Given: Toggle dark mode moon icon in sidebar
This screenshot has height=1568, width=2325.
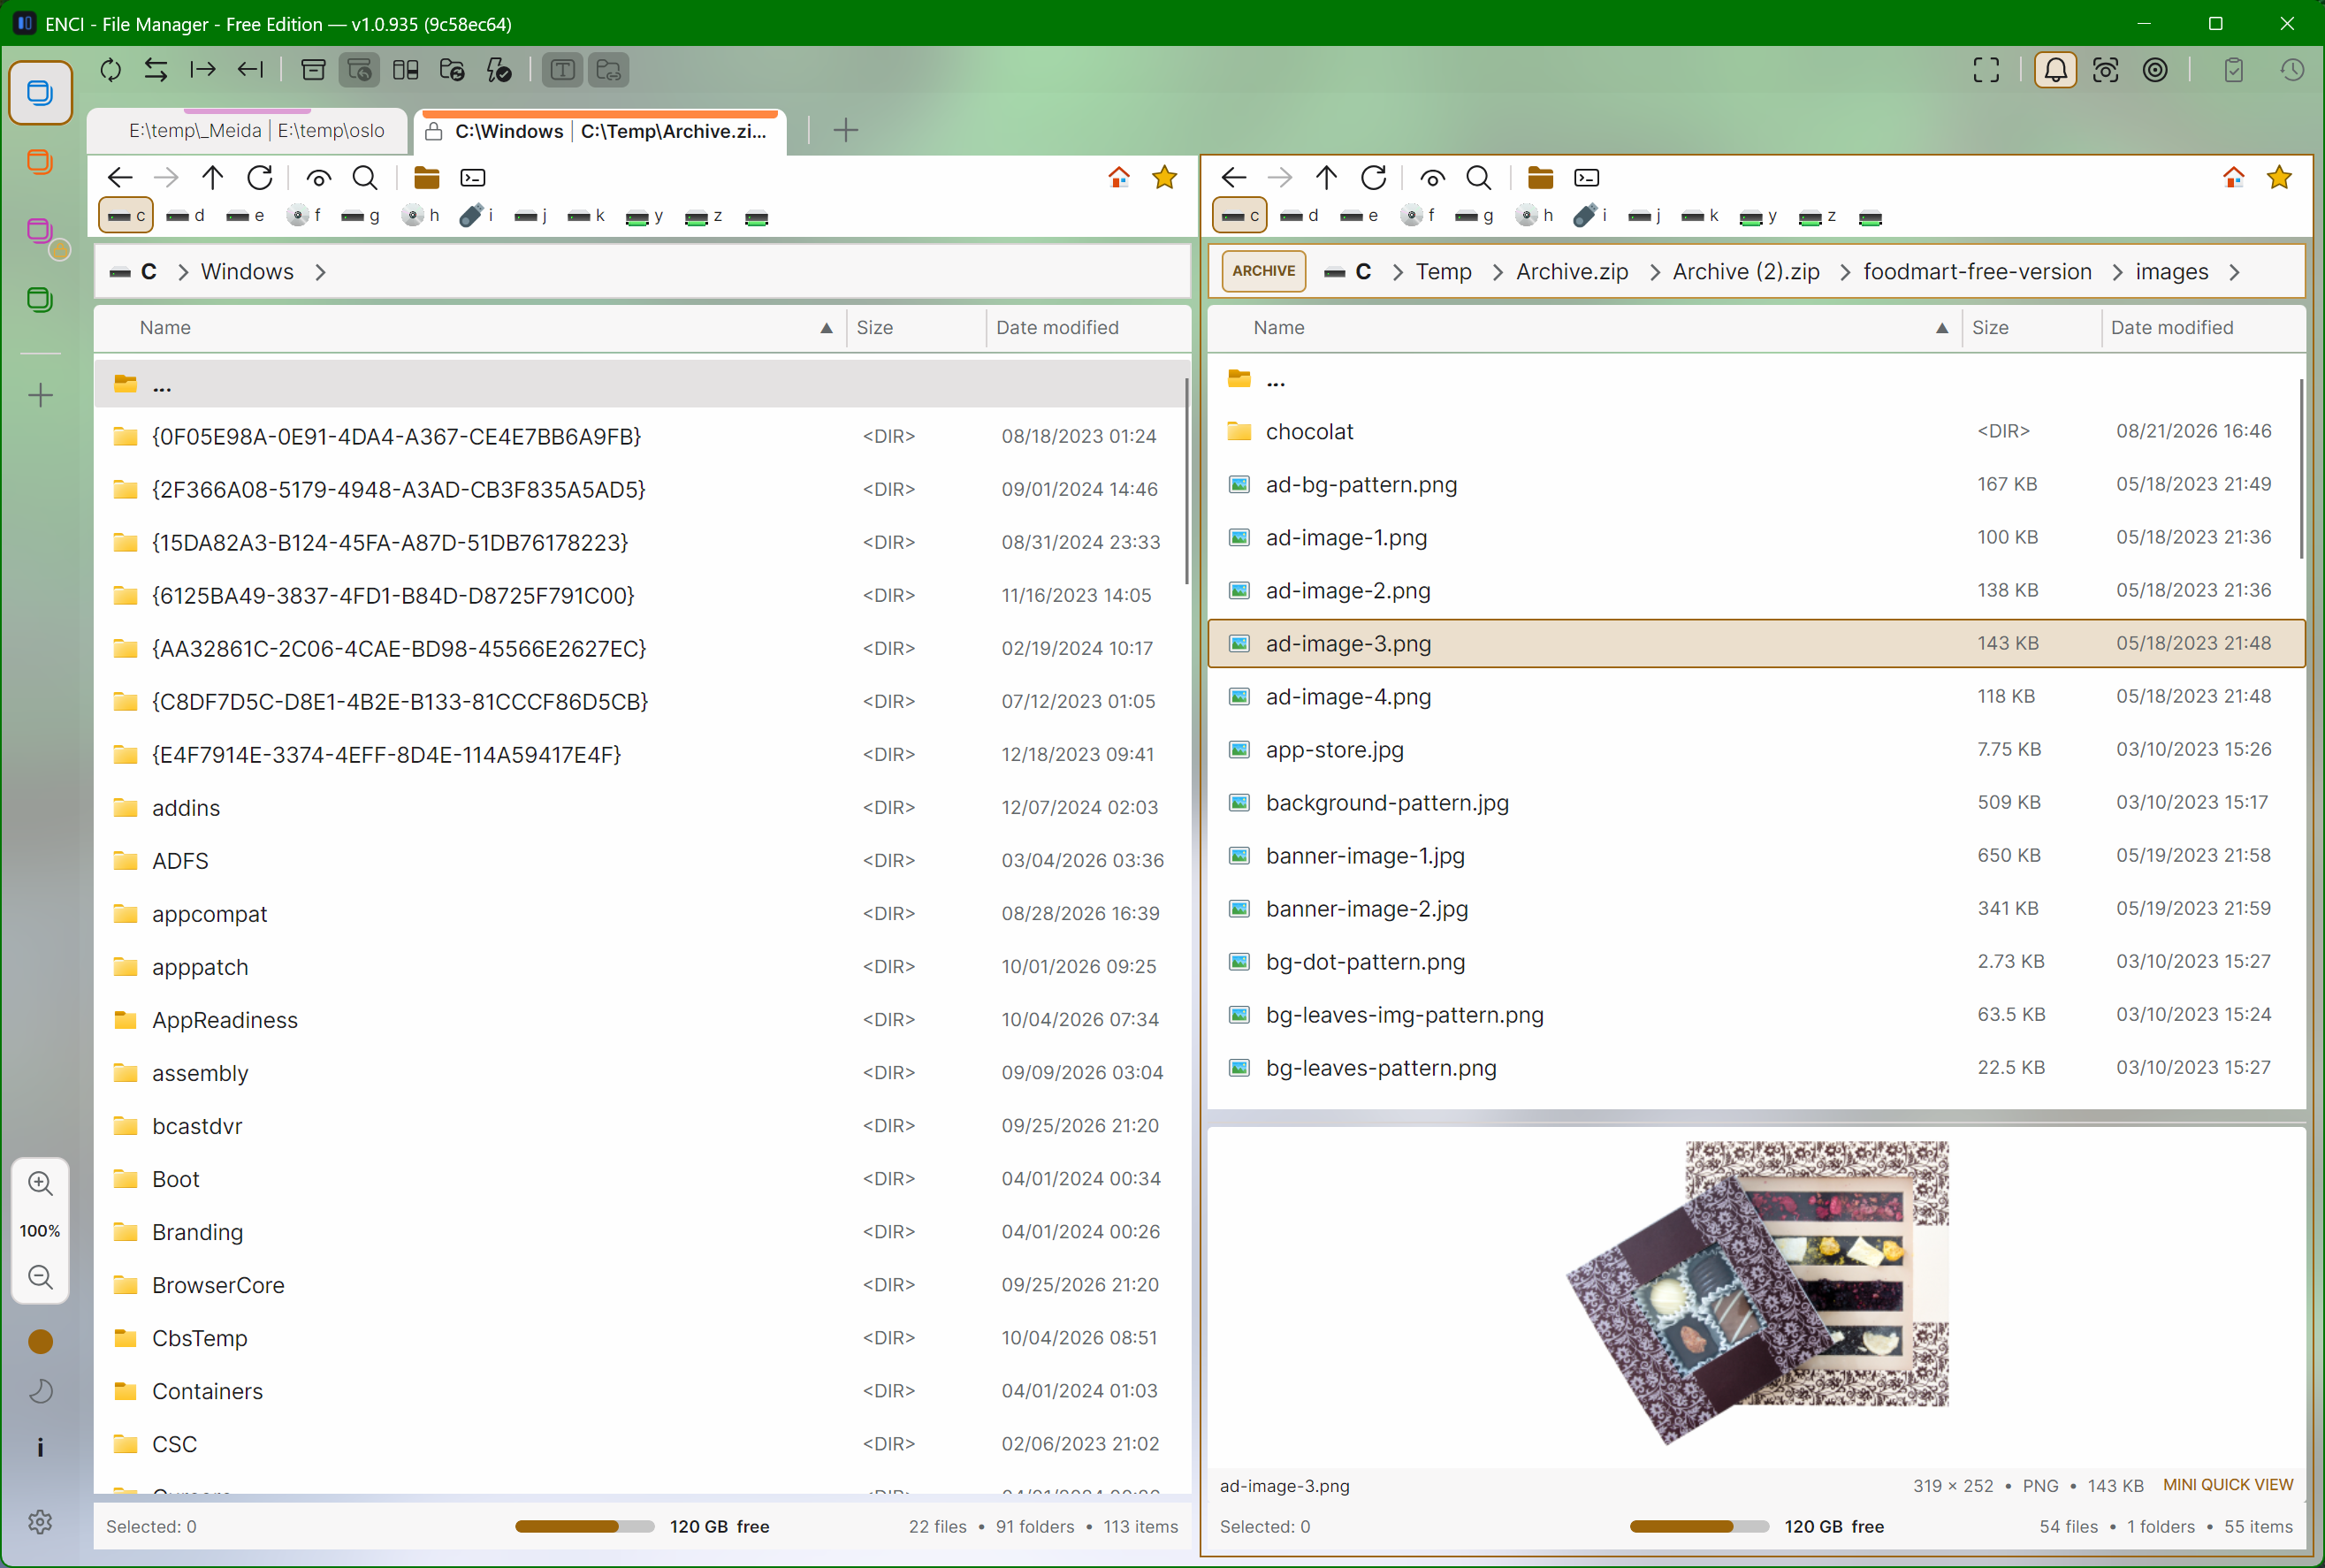Looking at the screenshot, I should (x=40, y=1392).
